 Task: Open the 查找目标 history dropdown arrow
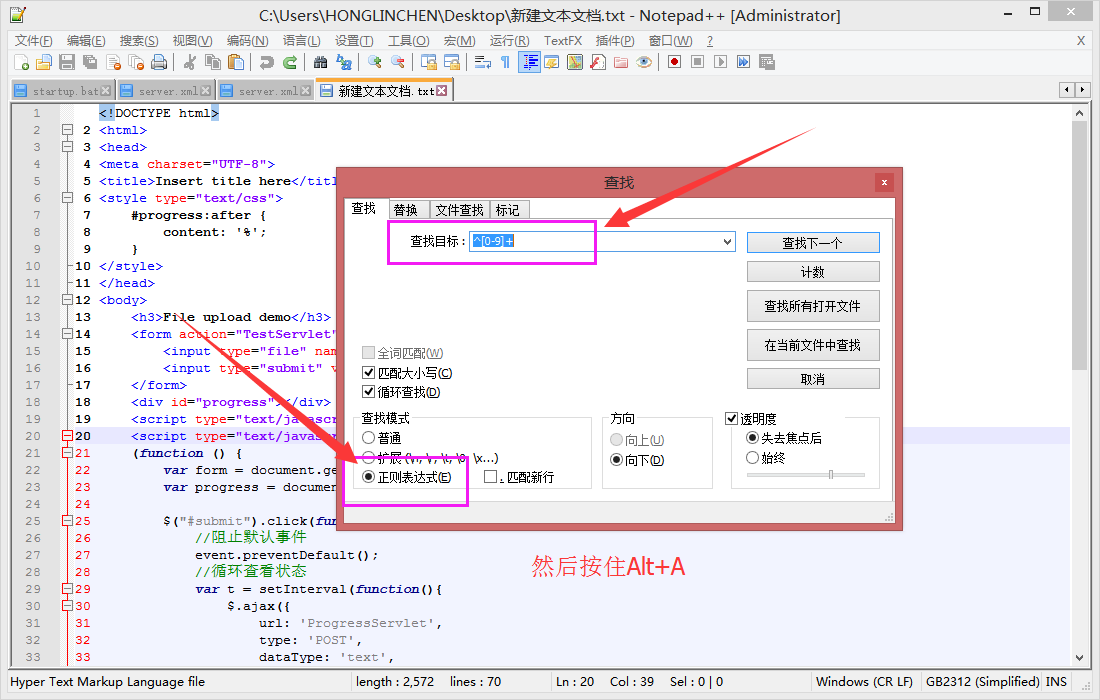(x=727, y=241)
